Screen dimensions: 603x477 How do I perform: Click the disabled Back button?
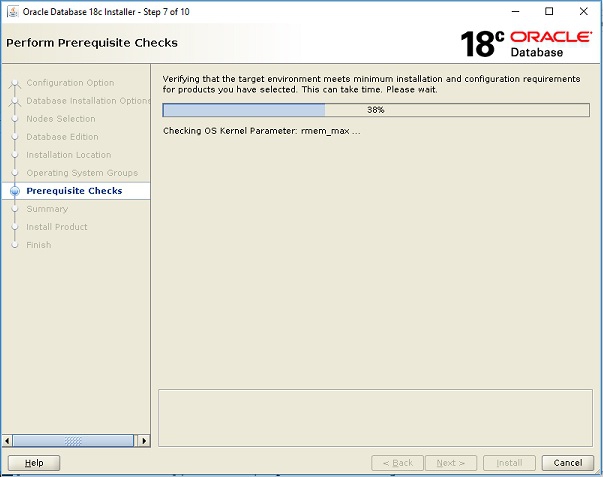[397, 463]
